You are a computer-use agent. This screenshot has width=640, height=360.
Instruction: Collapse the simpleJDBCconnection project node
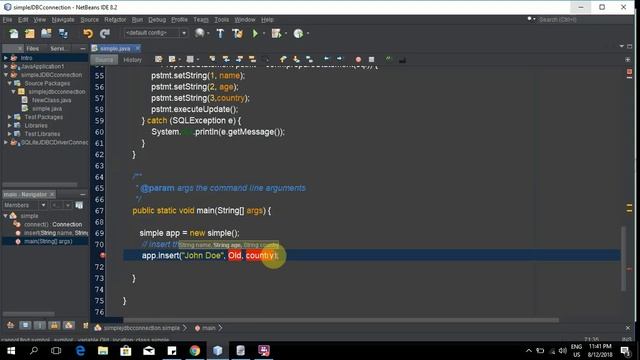point(6,75)
